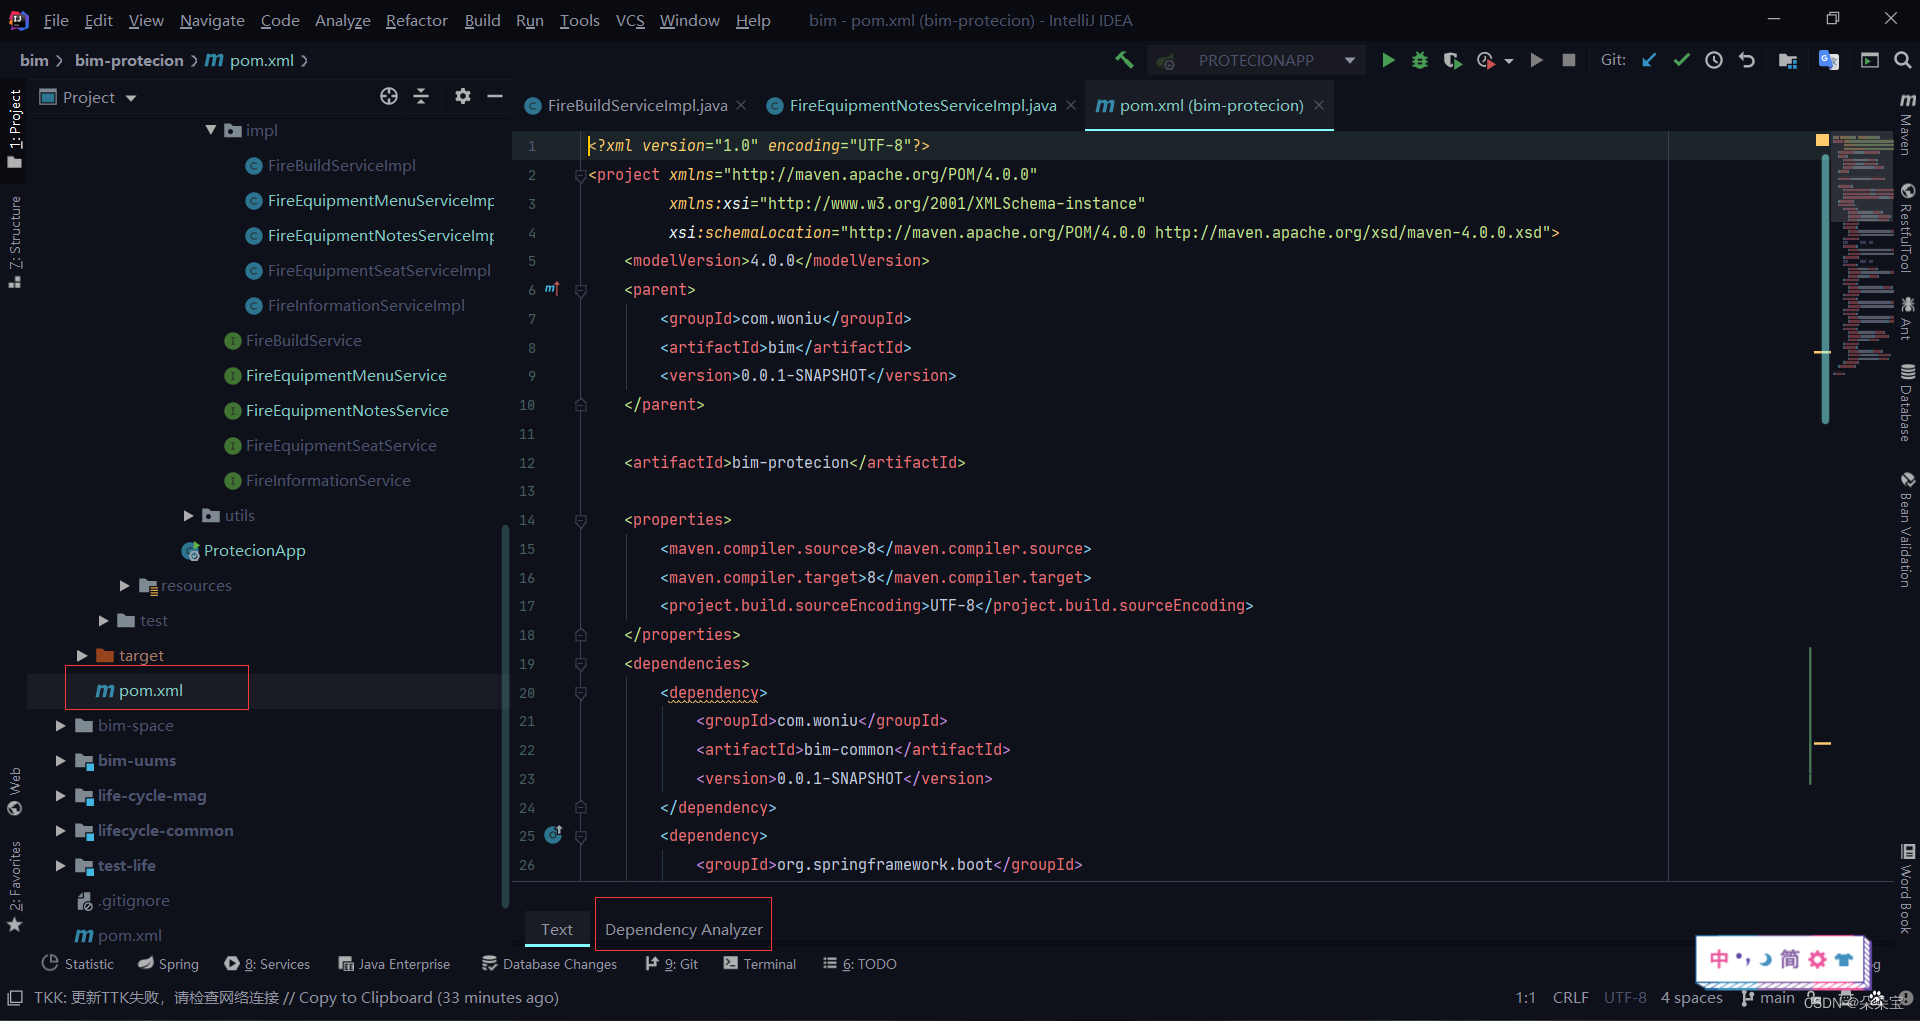The width and height of the screenshot is (1920, 1021).
Task: Expand the target folder
Action: click(x=82, y=655)
